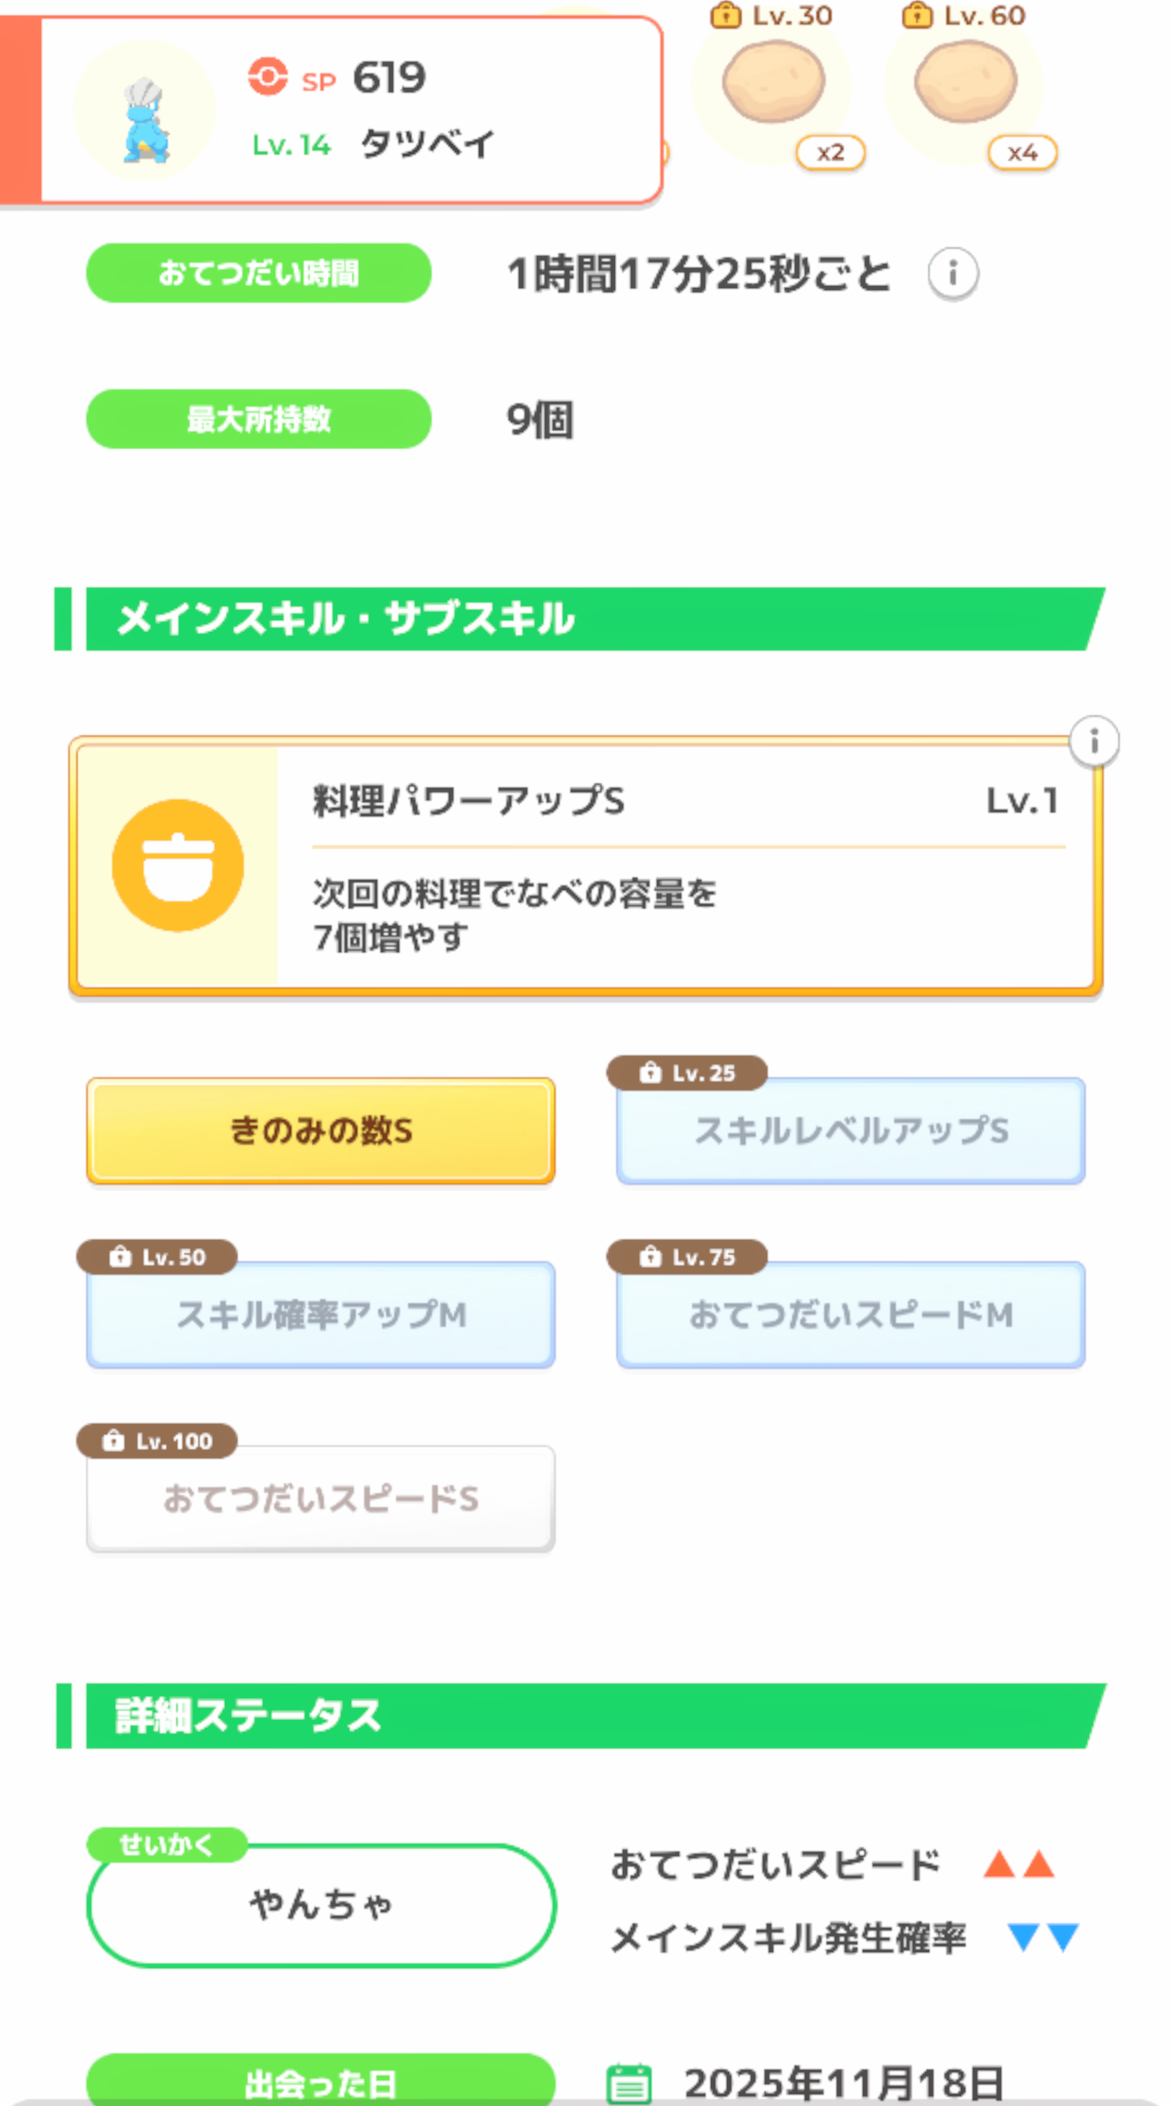Tap the 出会った日 green label
This screenshot has width=1170, height=2106.
pyautogui.click(x=320, y=2082)
